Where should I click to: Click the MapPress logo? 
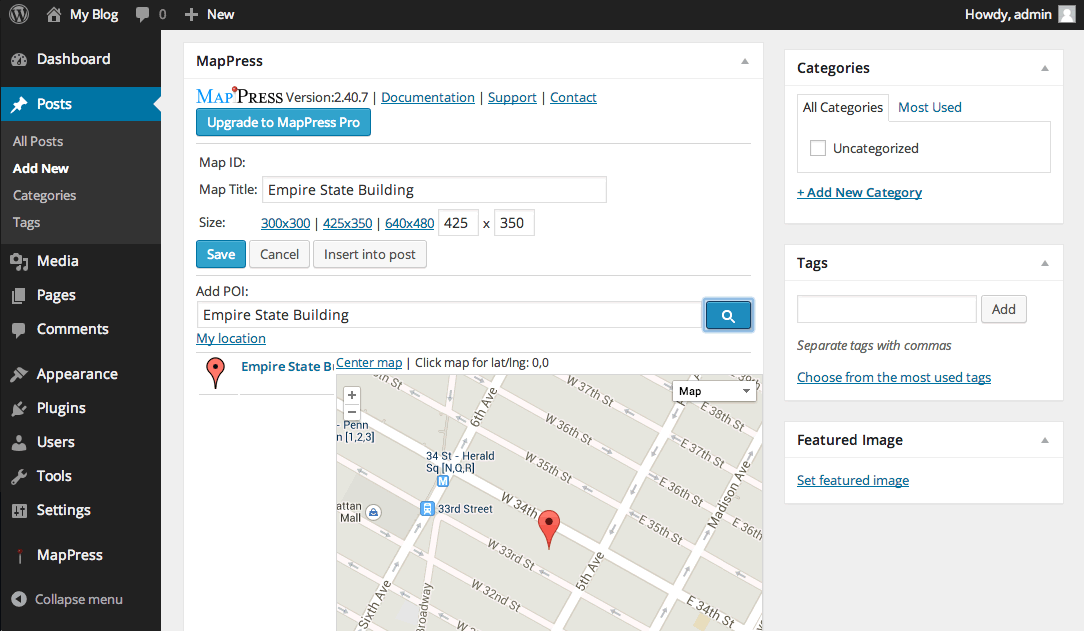click(x=239, y=96)
